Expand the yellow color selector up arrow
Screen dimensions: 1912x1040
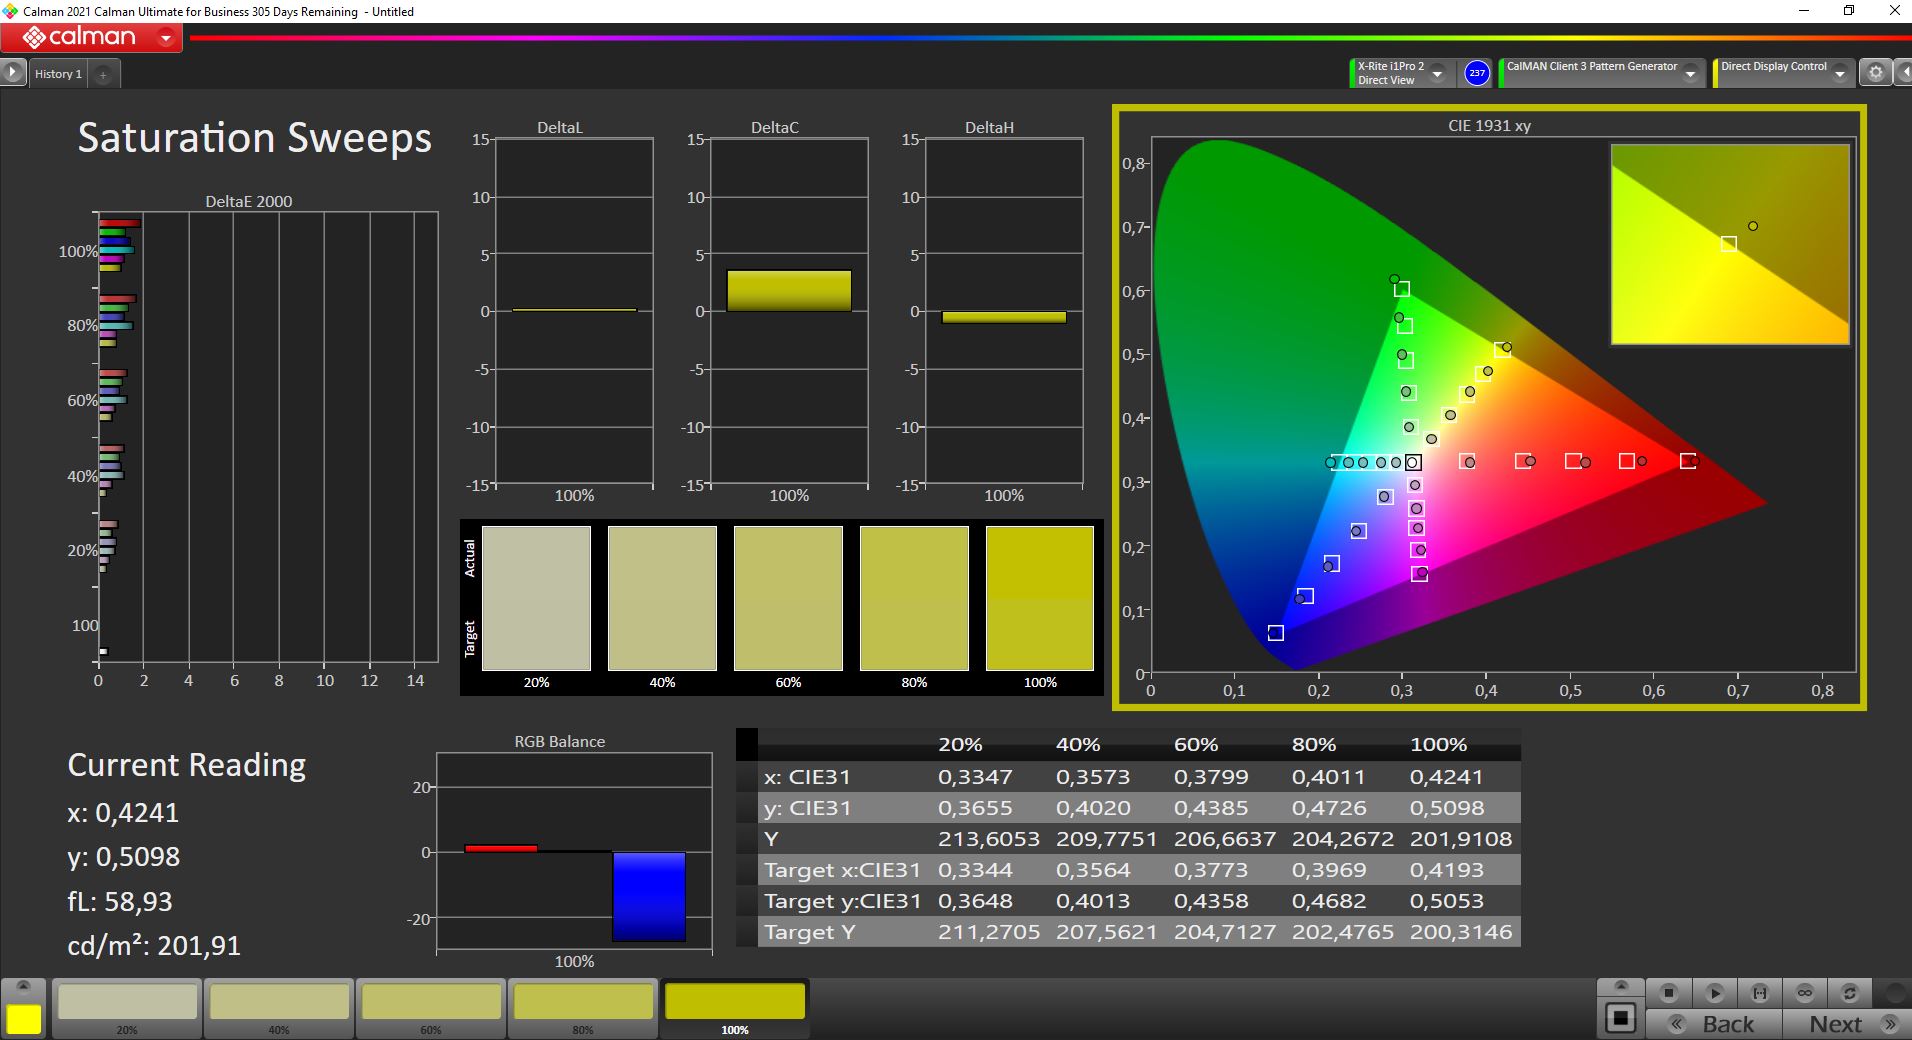(24, 987)
